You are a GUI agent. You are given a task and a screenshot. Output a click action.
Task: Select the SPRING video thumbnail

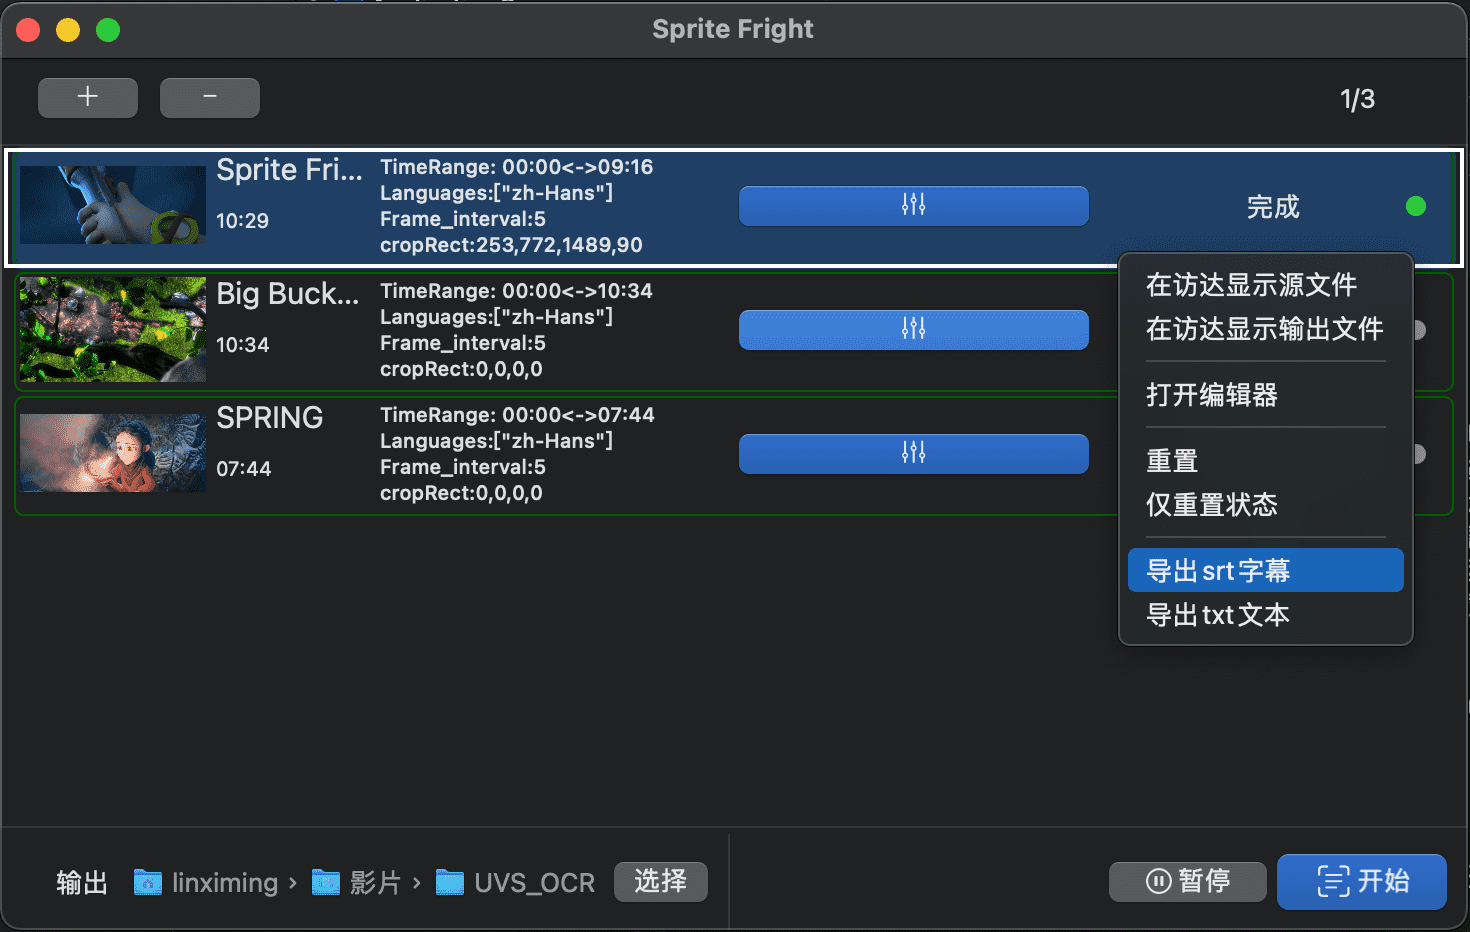(x=113, y=453)
